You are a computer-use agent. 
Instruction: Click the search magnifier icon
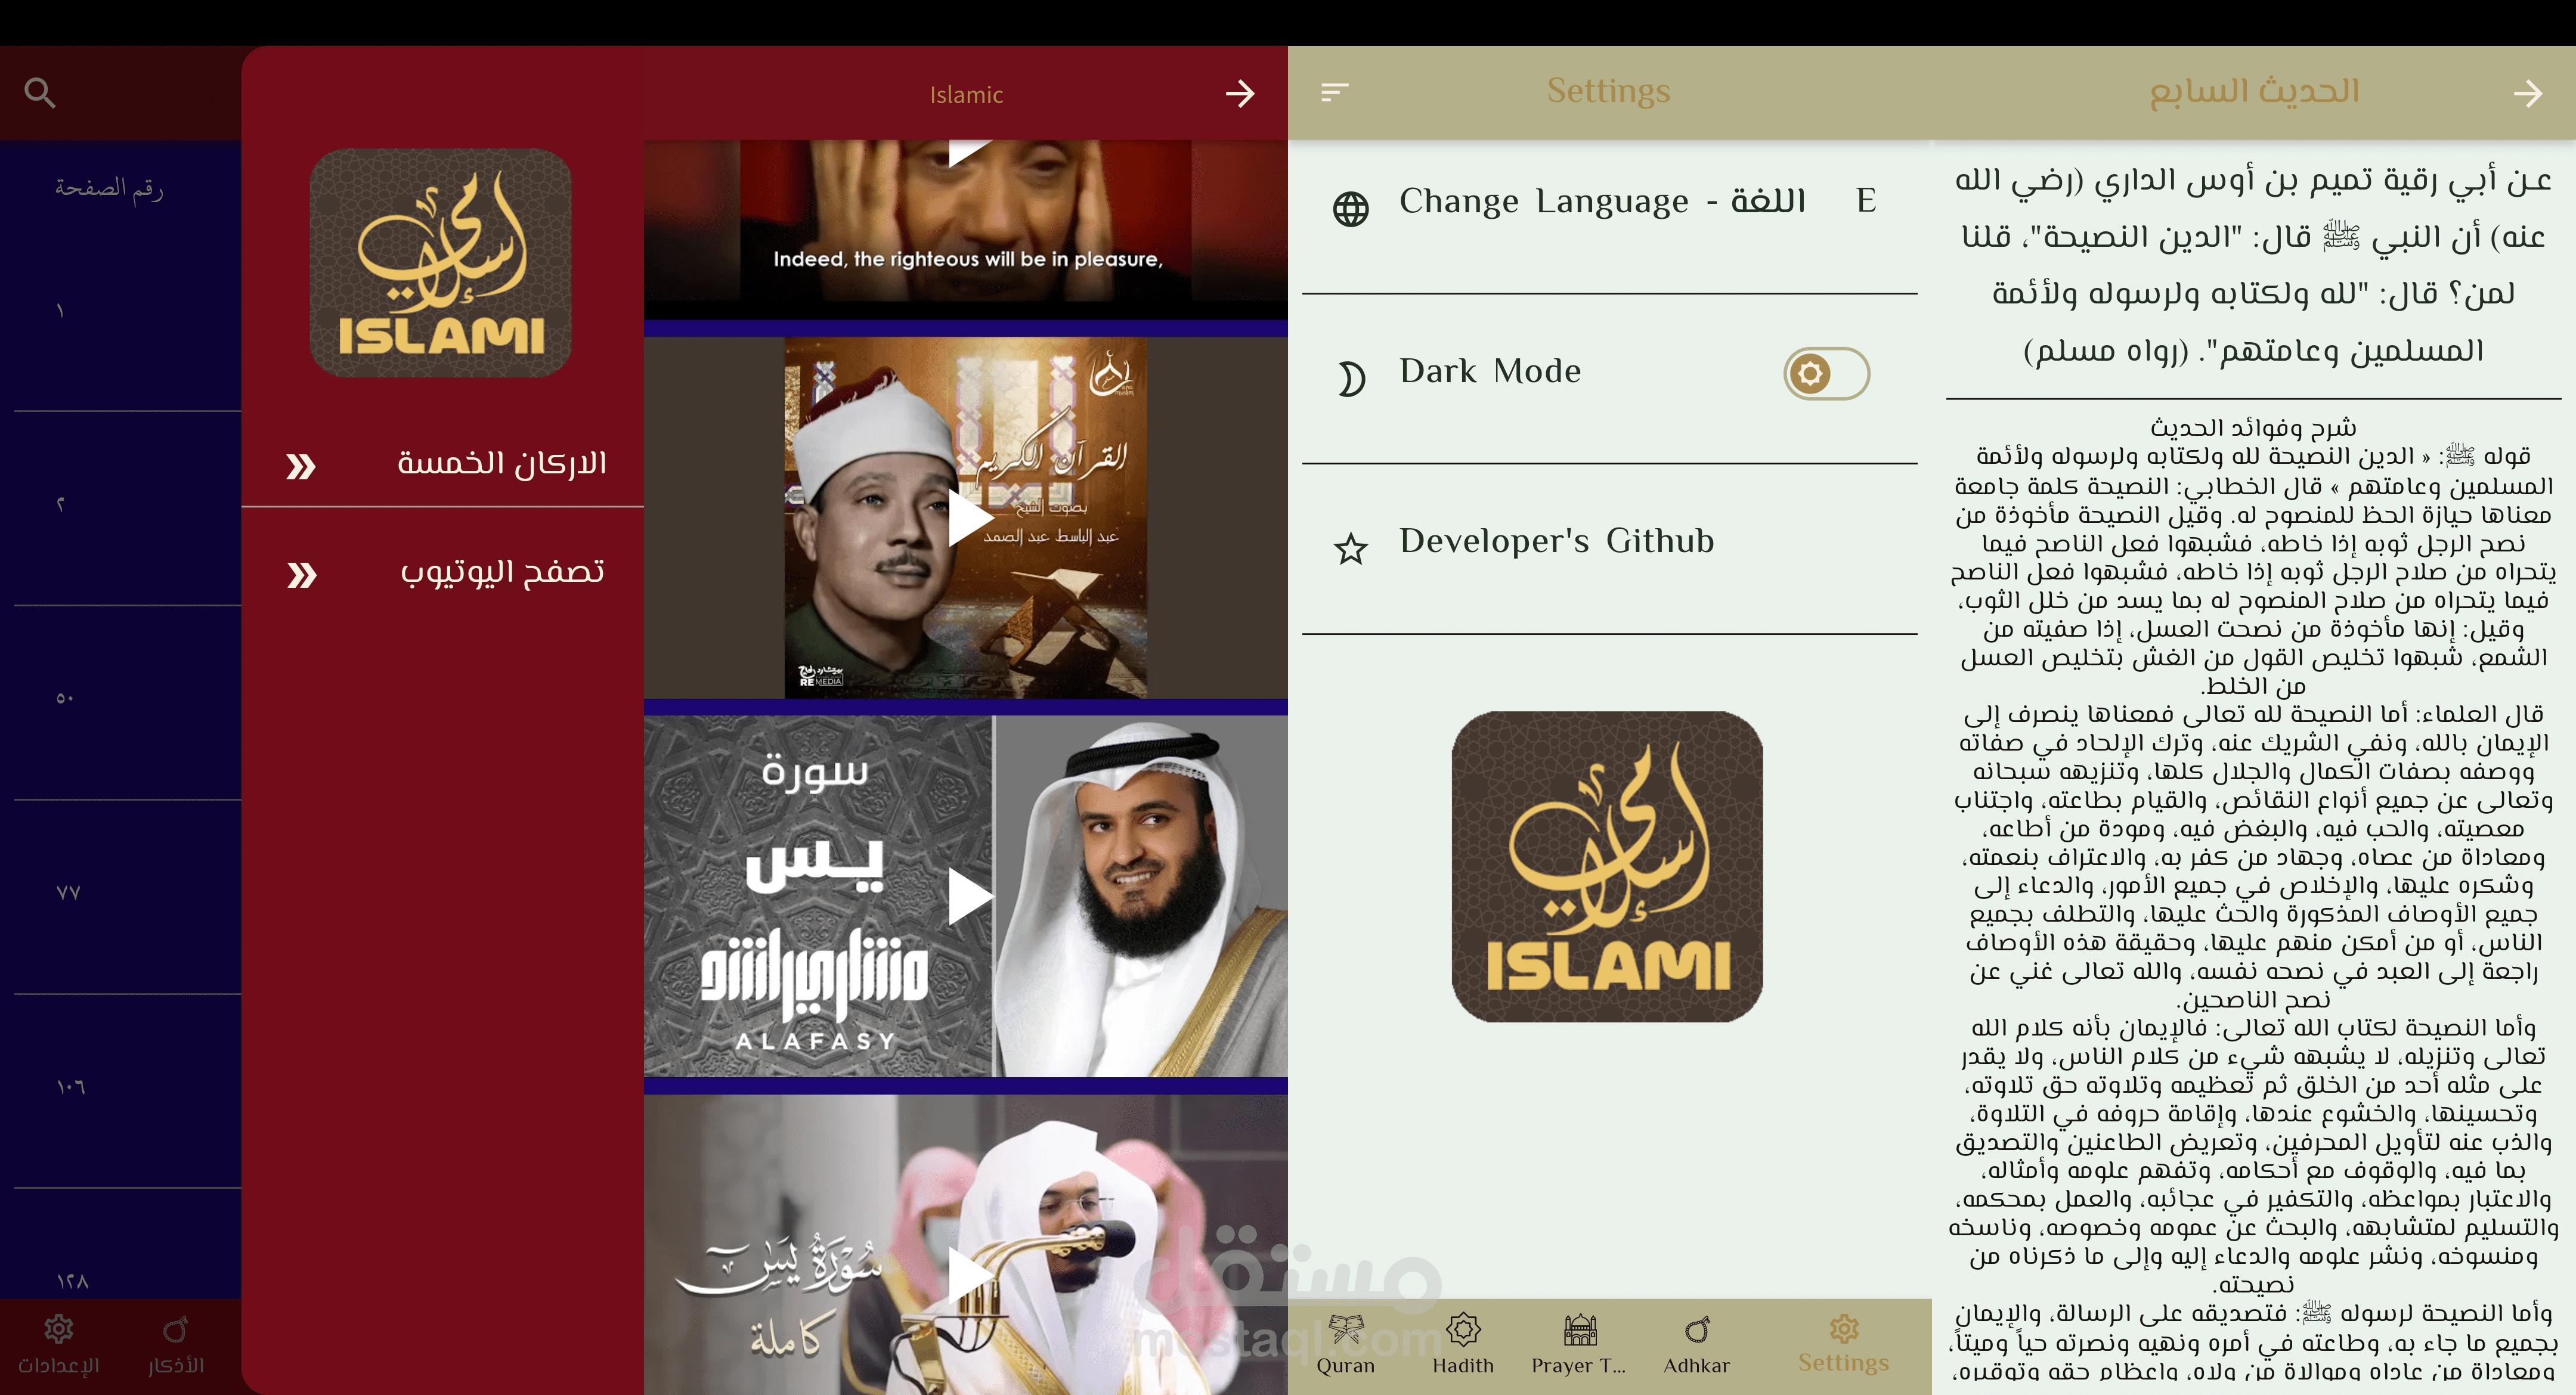(40, 93)
